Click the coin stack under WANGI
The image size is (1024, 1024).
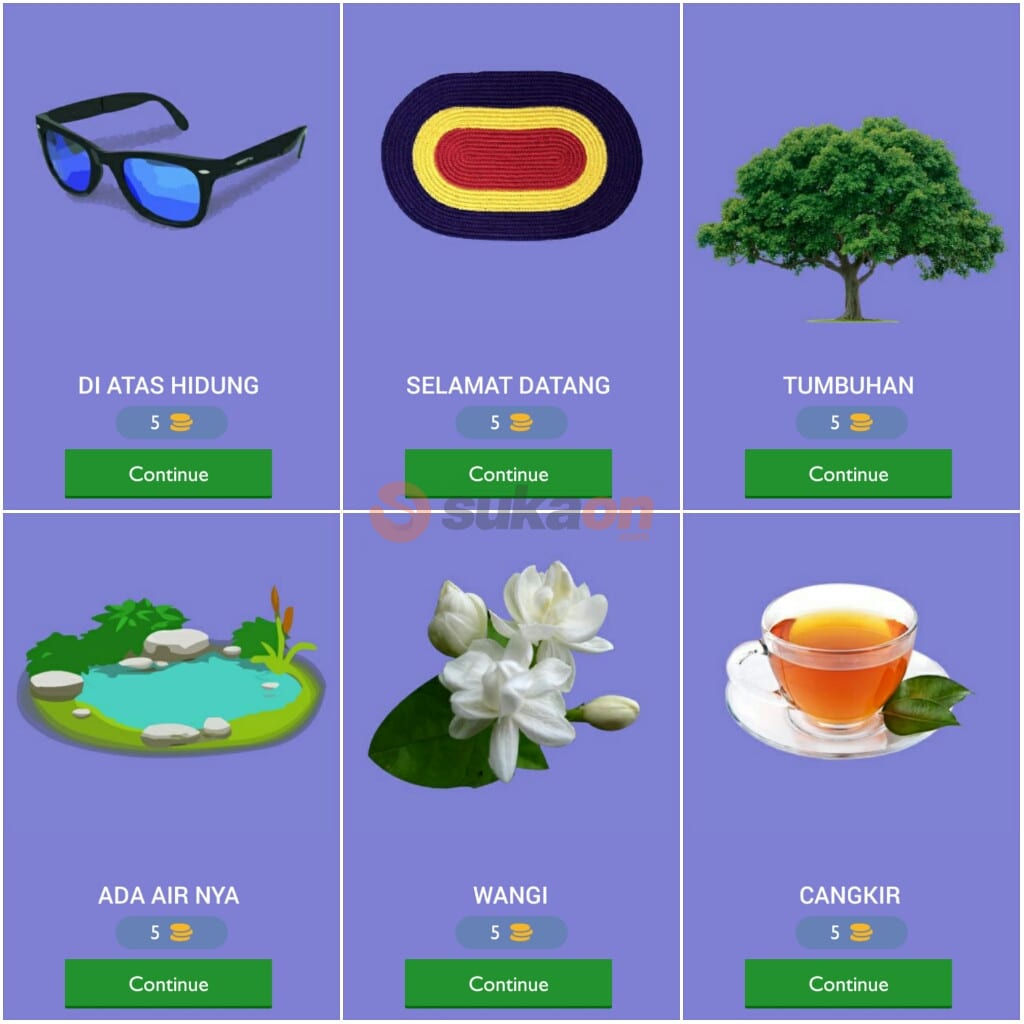(521, 933)
